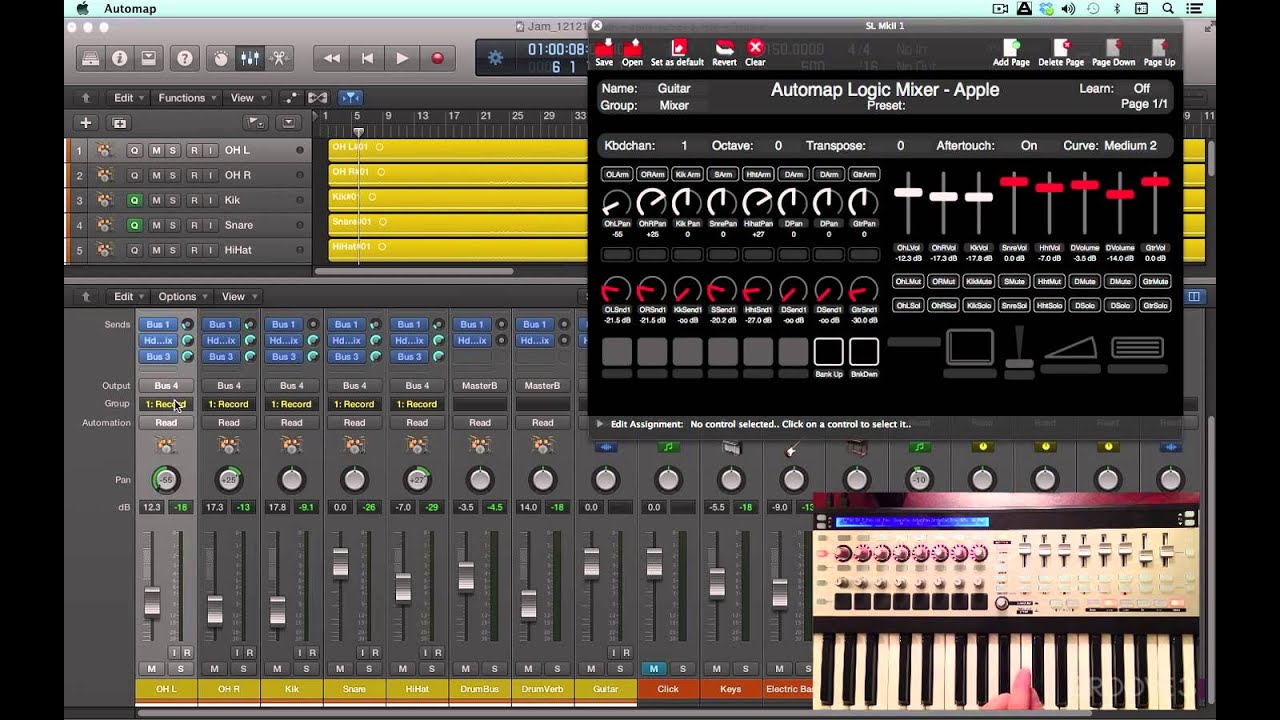Click the volume icon in macOS menu bar
The width and height of the screenshot is (1280, 720).
1068,9
